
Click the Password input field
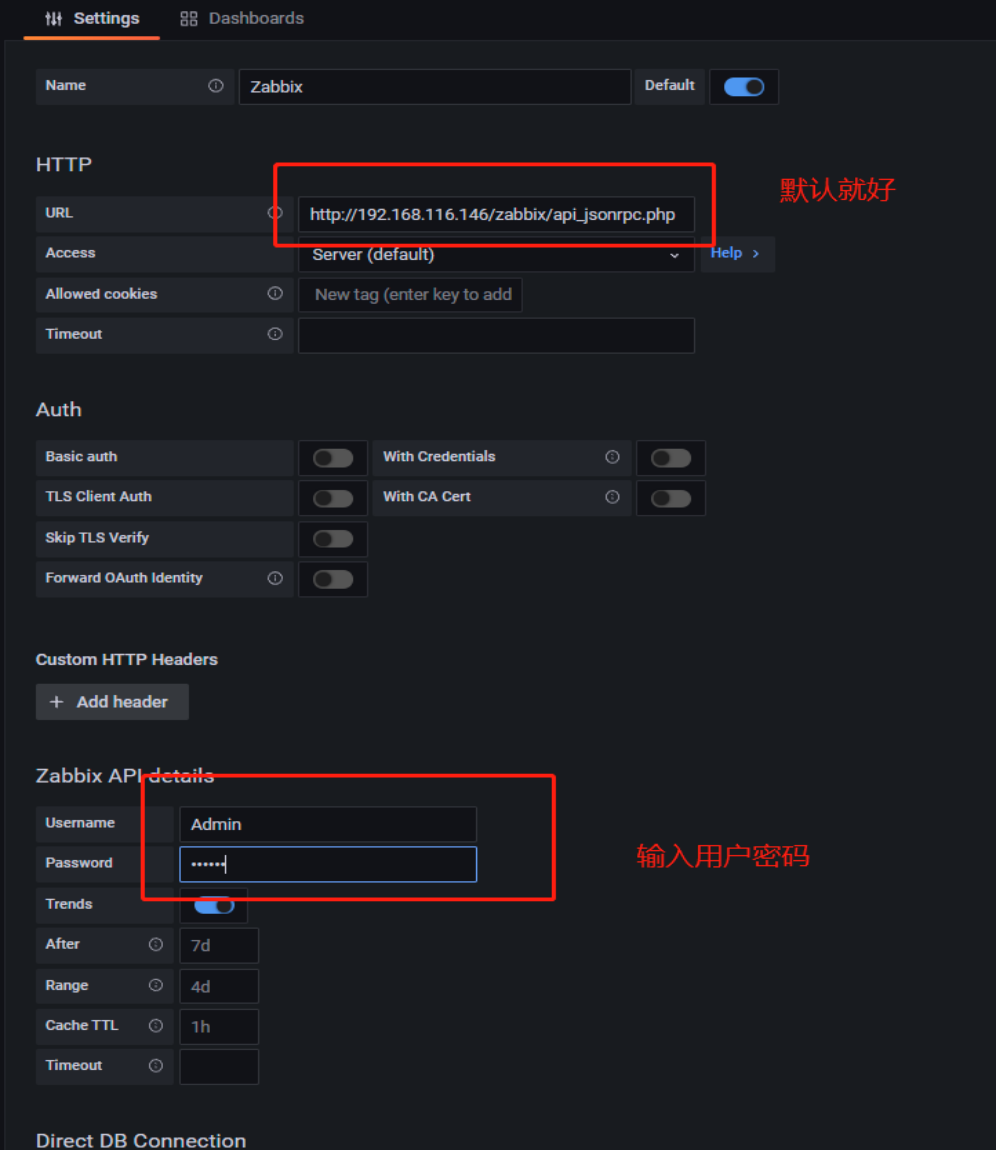coord(328,864)
